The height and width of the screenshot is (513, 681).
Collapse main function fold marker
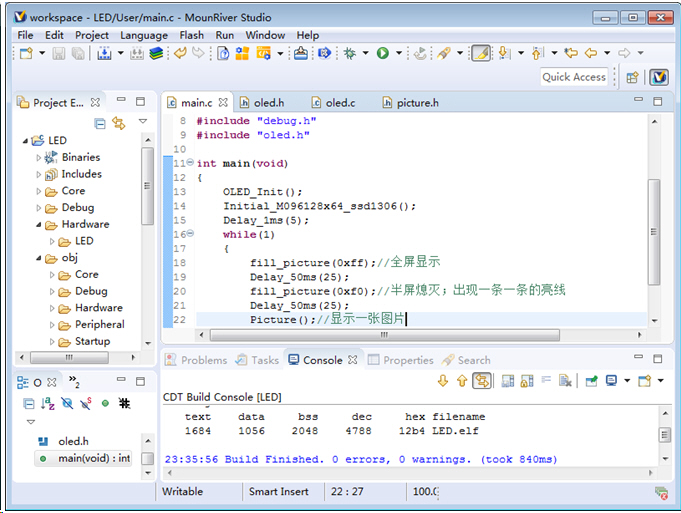[190, 163]
